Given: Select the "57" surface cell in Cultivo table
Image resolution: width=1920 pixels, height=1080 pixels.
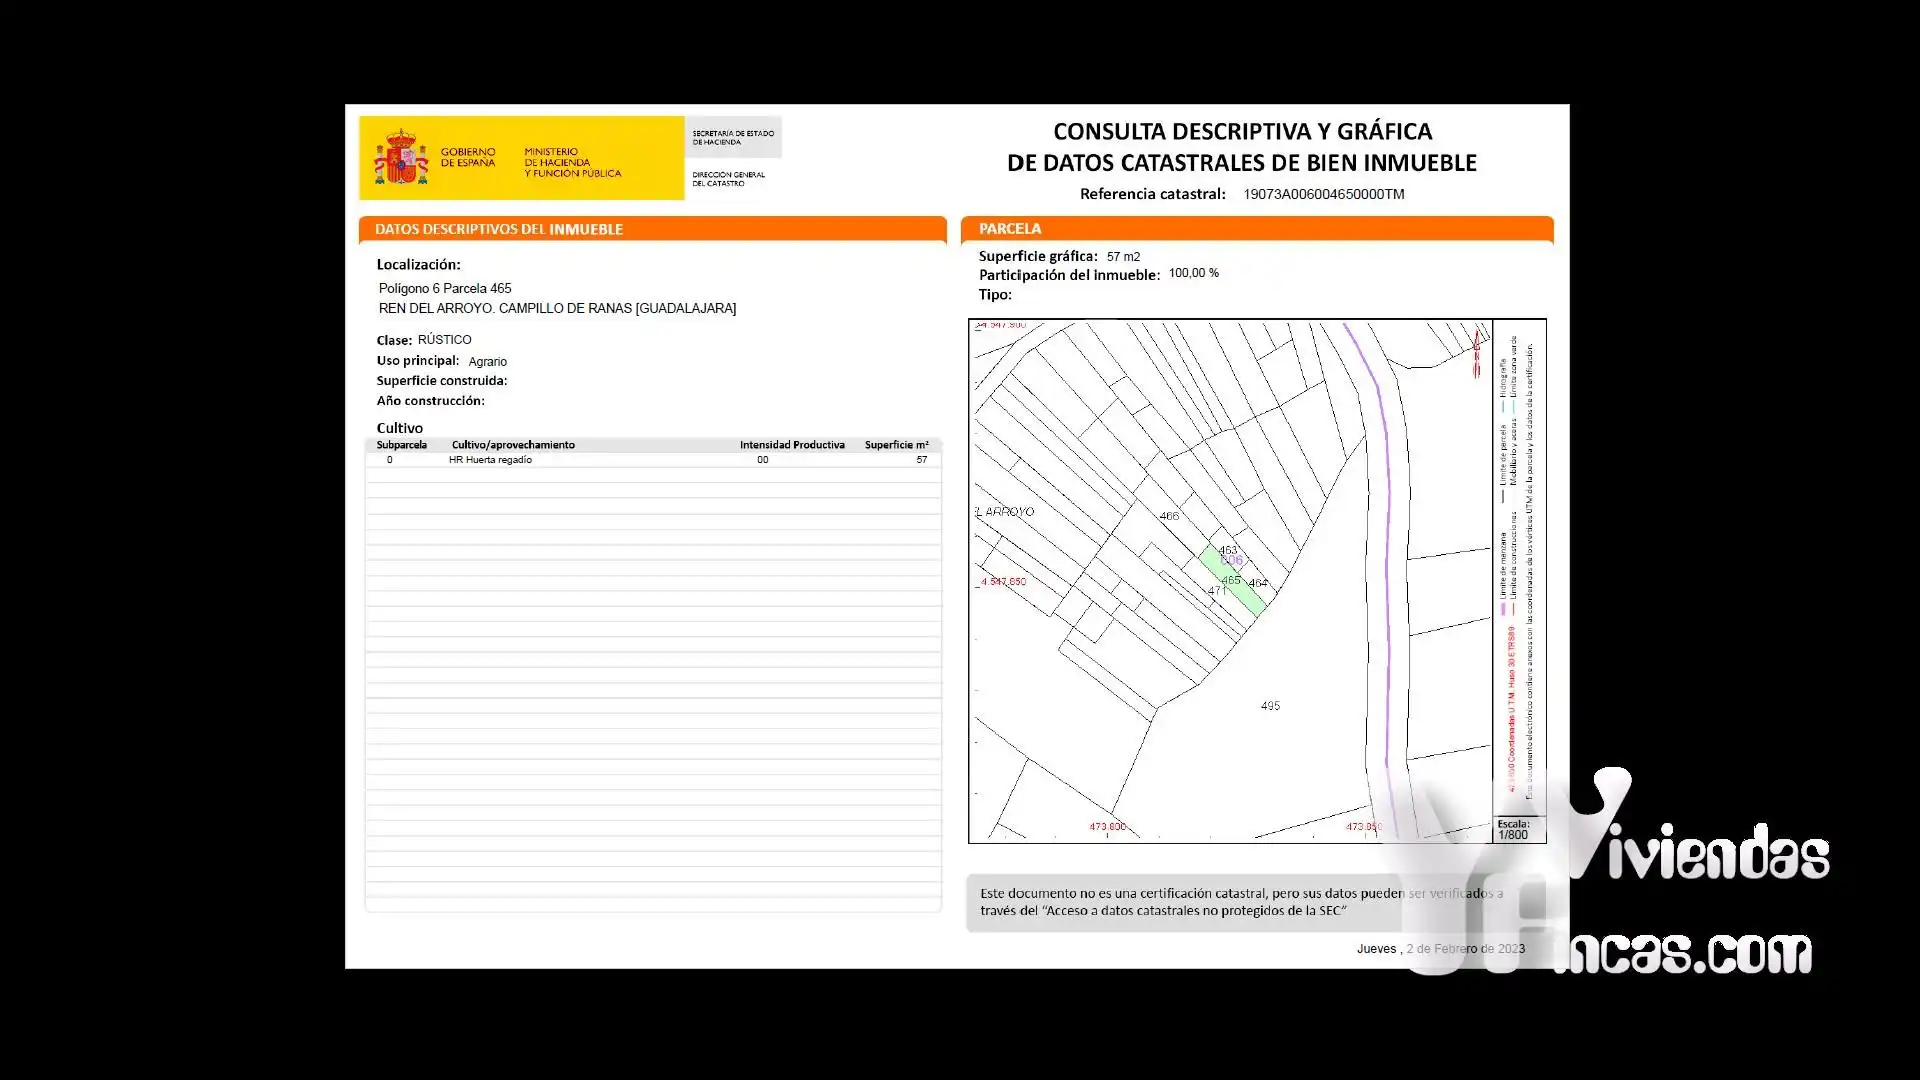Looking at the screenshot, I should 922,460.
